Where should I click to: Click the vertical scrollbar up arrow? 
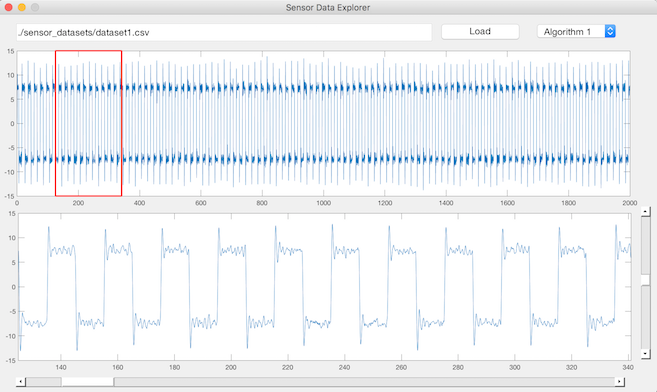click(645, 211)
